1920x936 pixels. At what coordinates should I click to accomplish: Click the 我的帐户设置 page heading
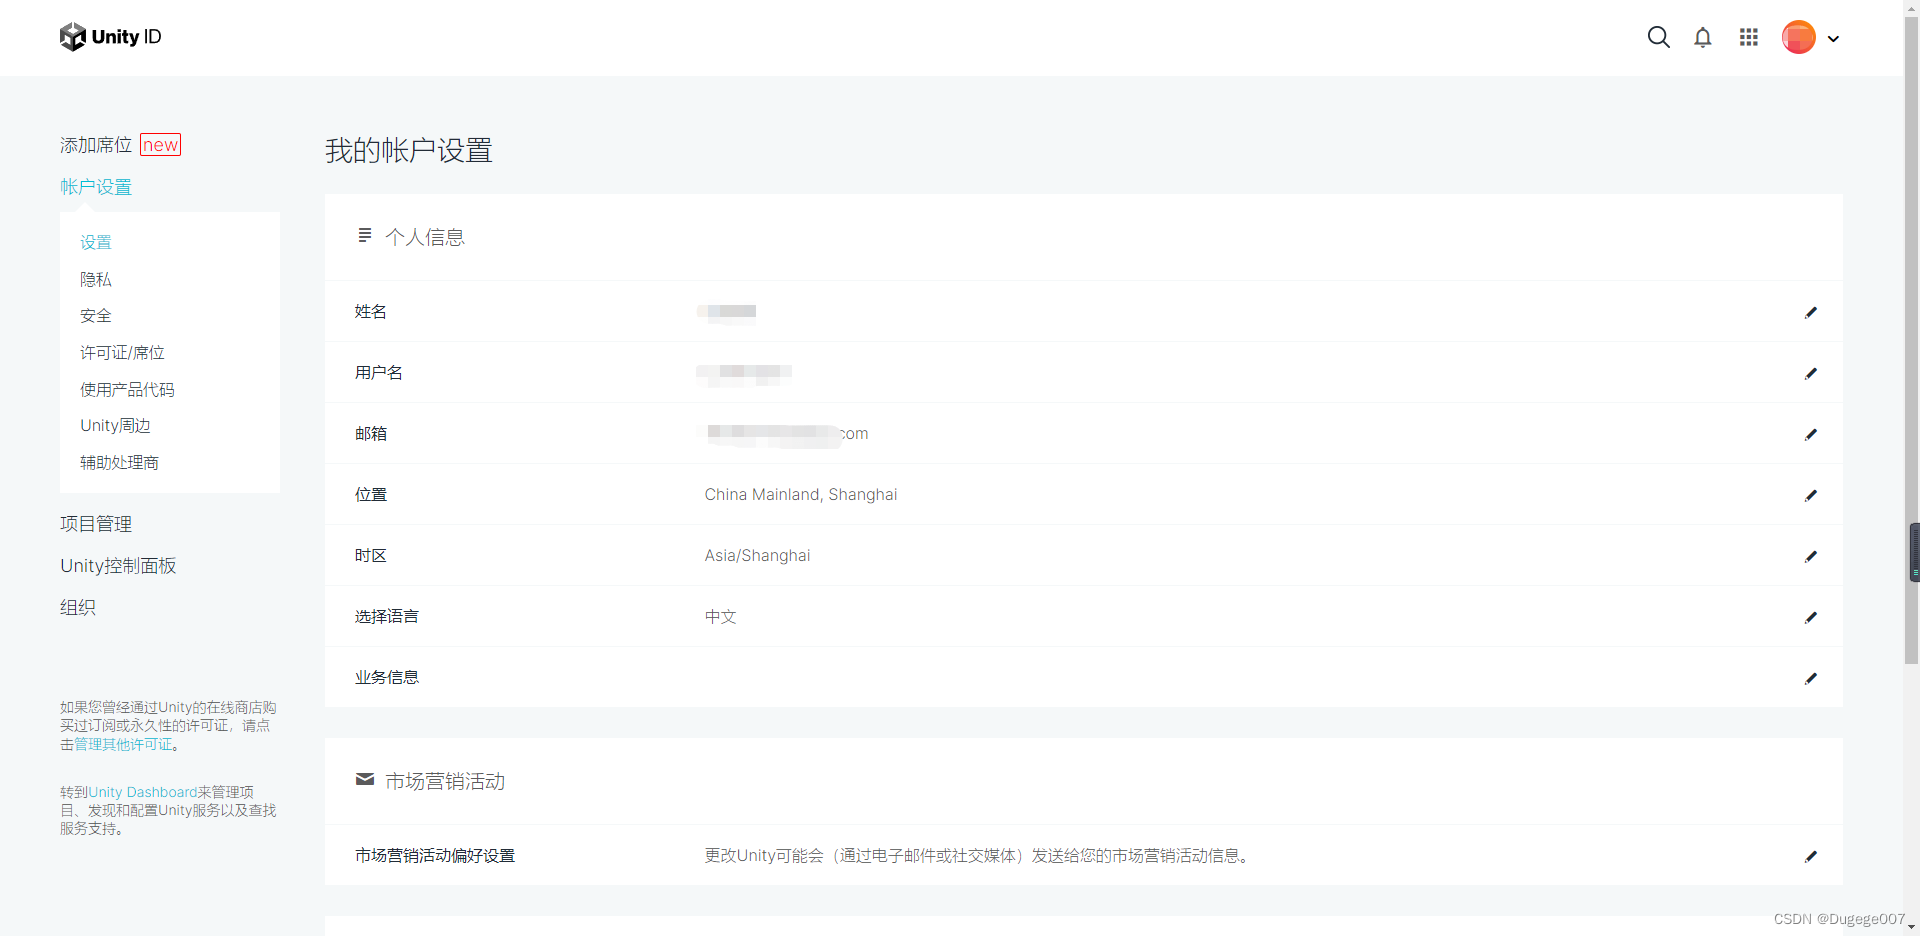409,151
